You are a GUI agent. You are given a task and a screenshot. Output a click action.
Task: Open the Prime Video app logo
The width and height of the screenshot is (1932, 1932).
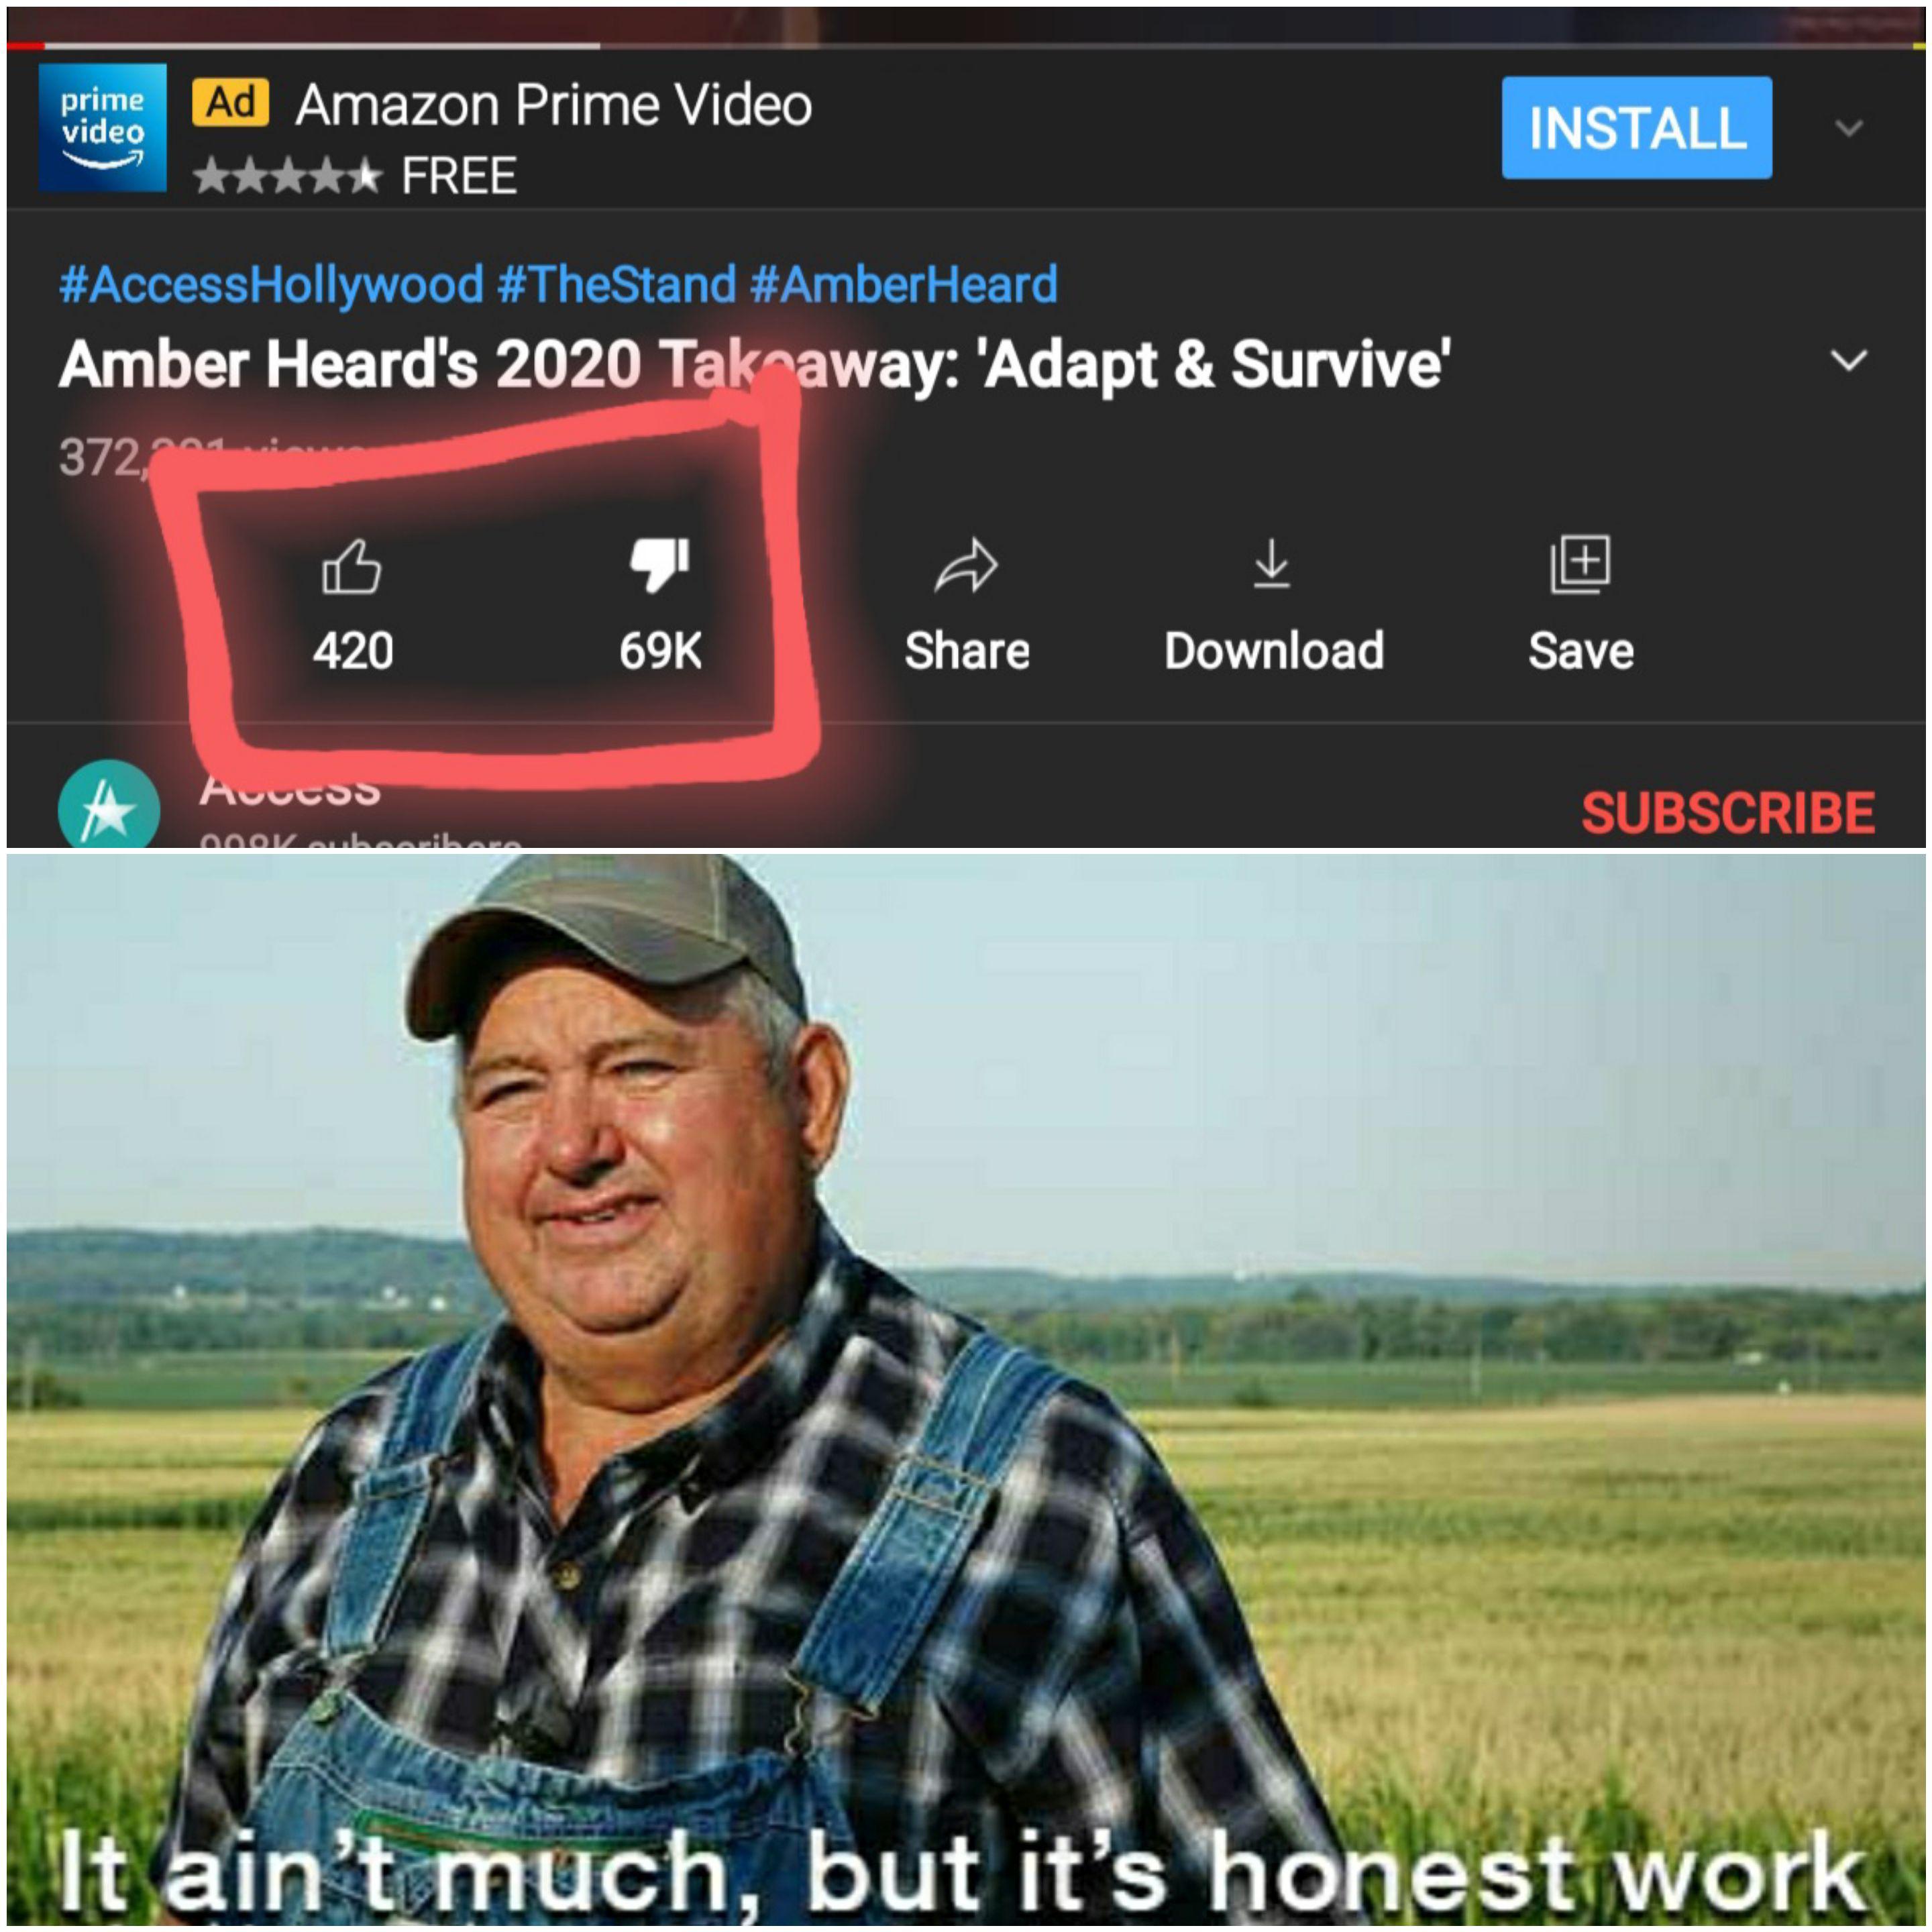(103, 127)
